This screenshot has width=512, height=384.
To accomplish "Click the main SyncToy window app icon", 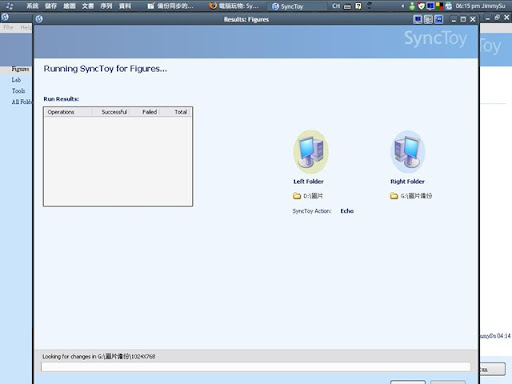I will pos(5,17).
